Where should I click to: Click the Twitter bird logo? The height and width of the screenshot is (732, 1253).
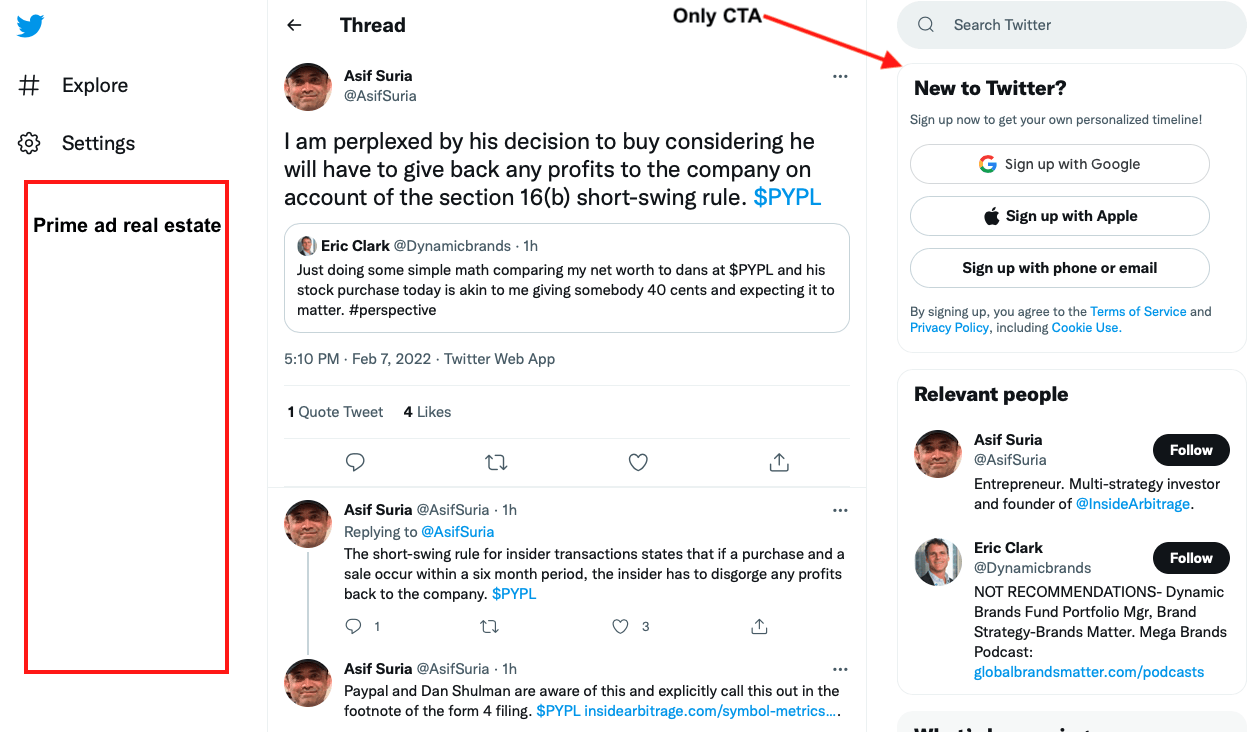(x=30, y=26)
